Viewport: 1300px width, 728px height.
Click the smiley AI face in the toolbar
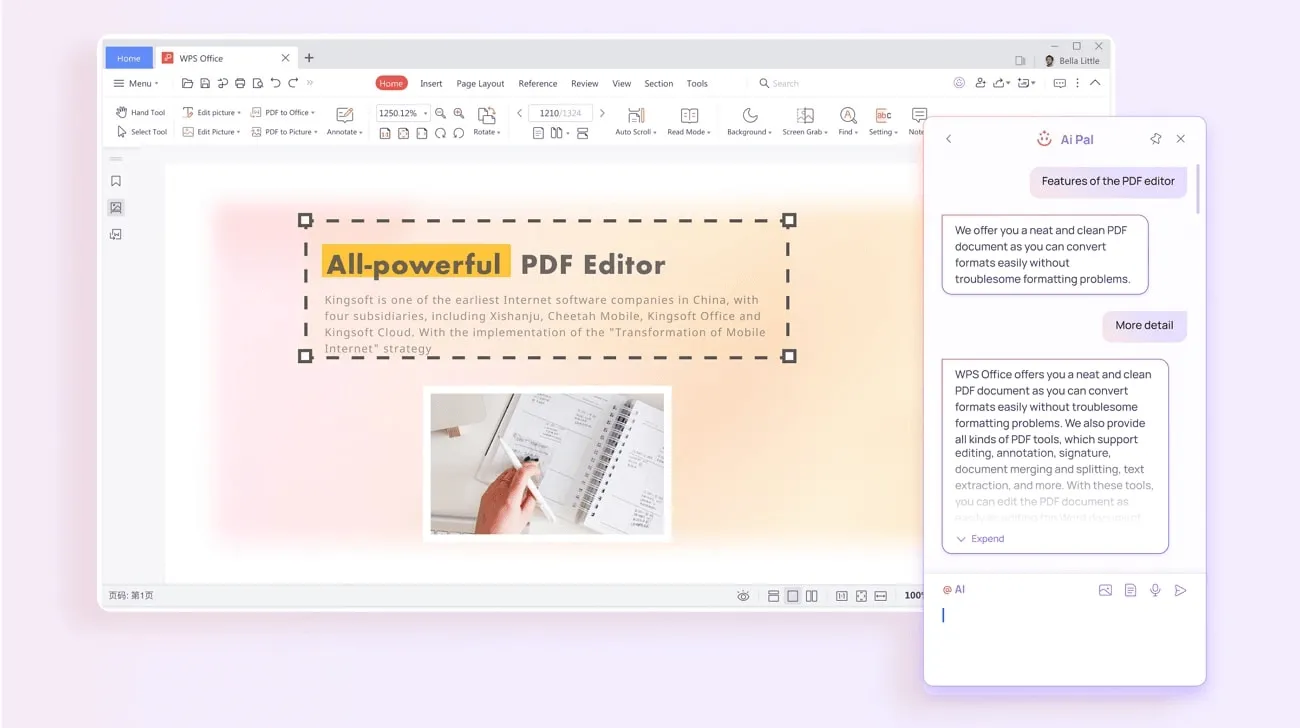click(959, 83)
